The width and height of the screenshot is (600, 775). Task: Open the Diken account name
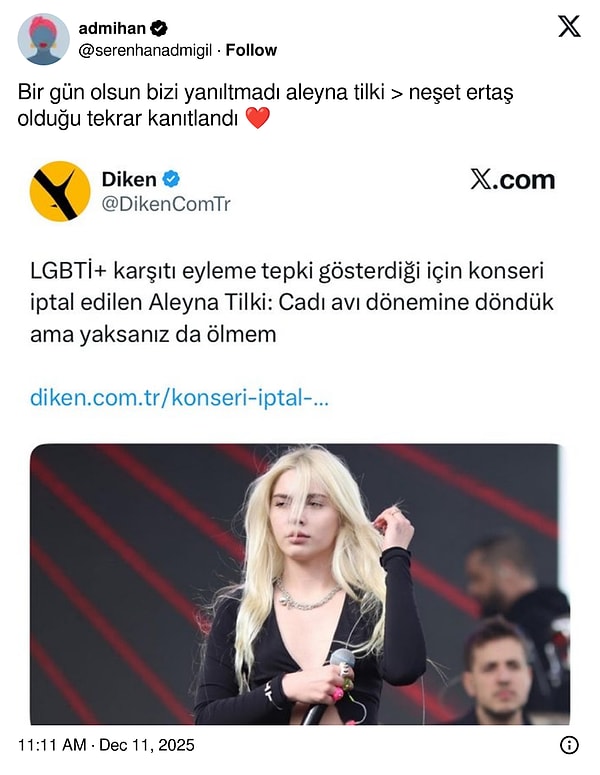(x=129, y=179)
